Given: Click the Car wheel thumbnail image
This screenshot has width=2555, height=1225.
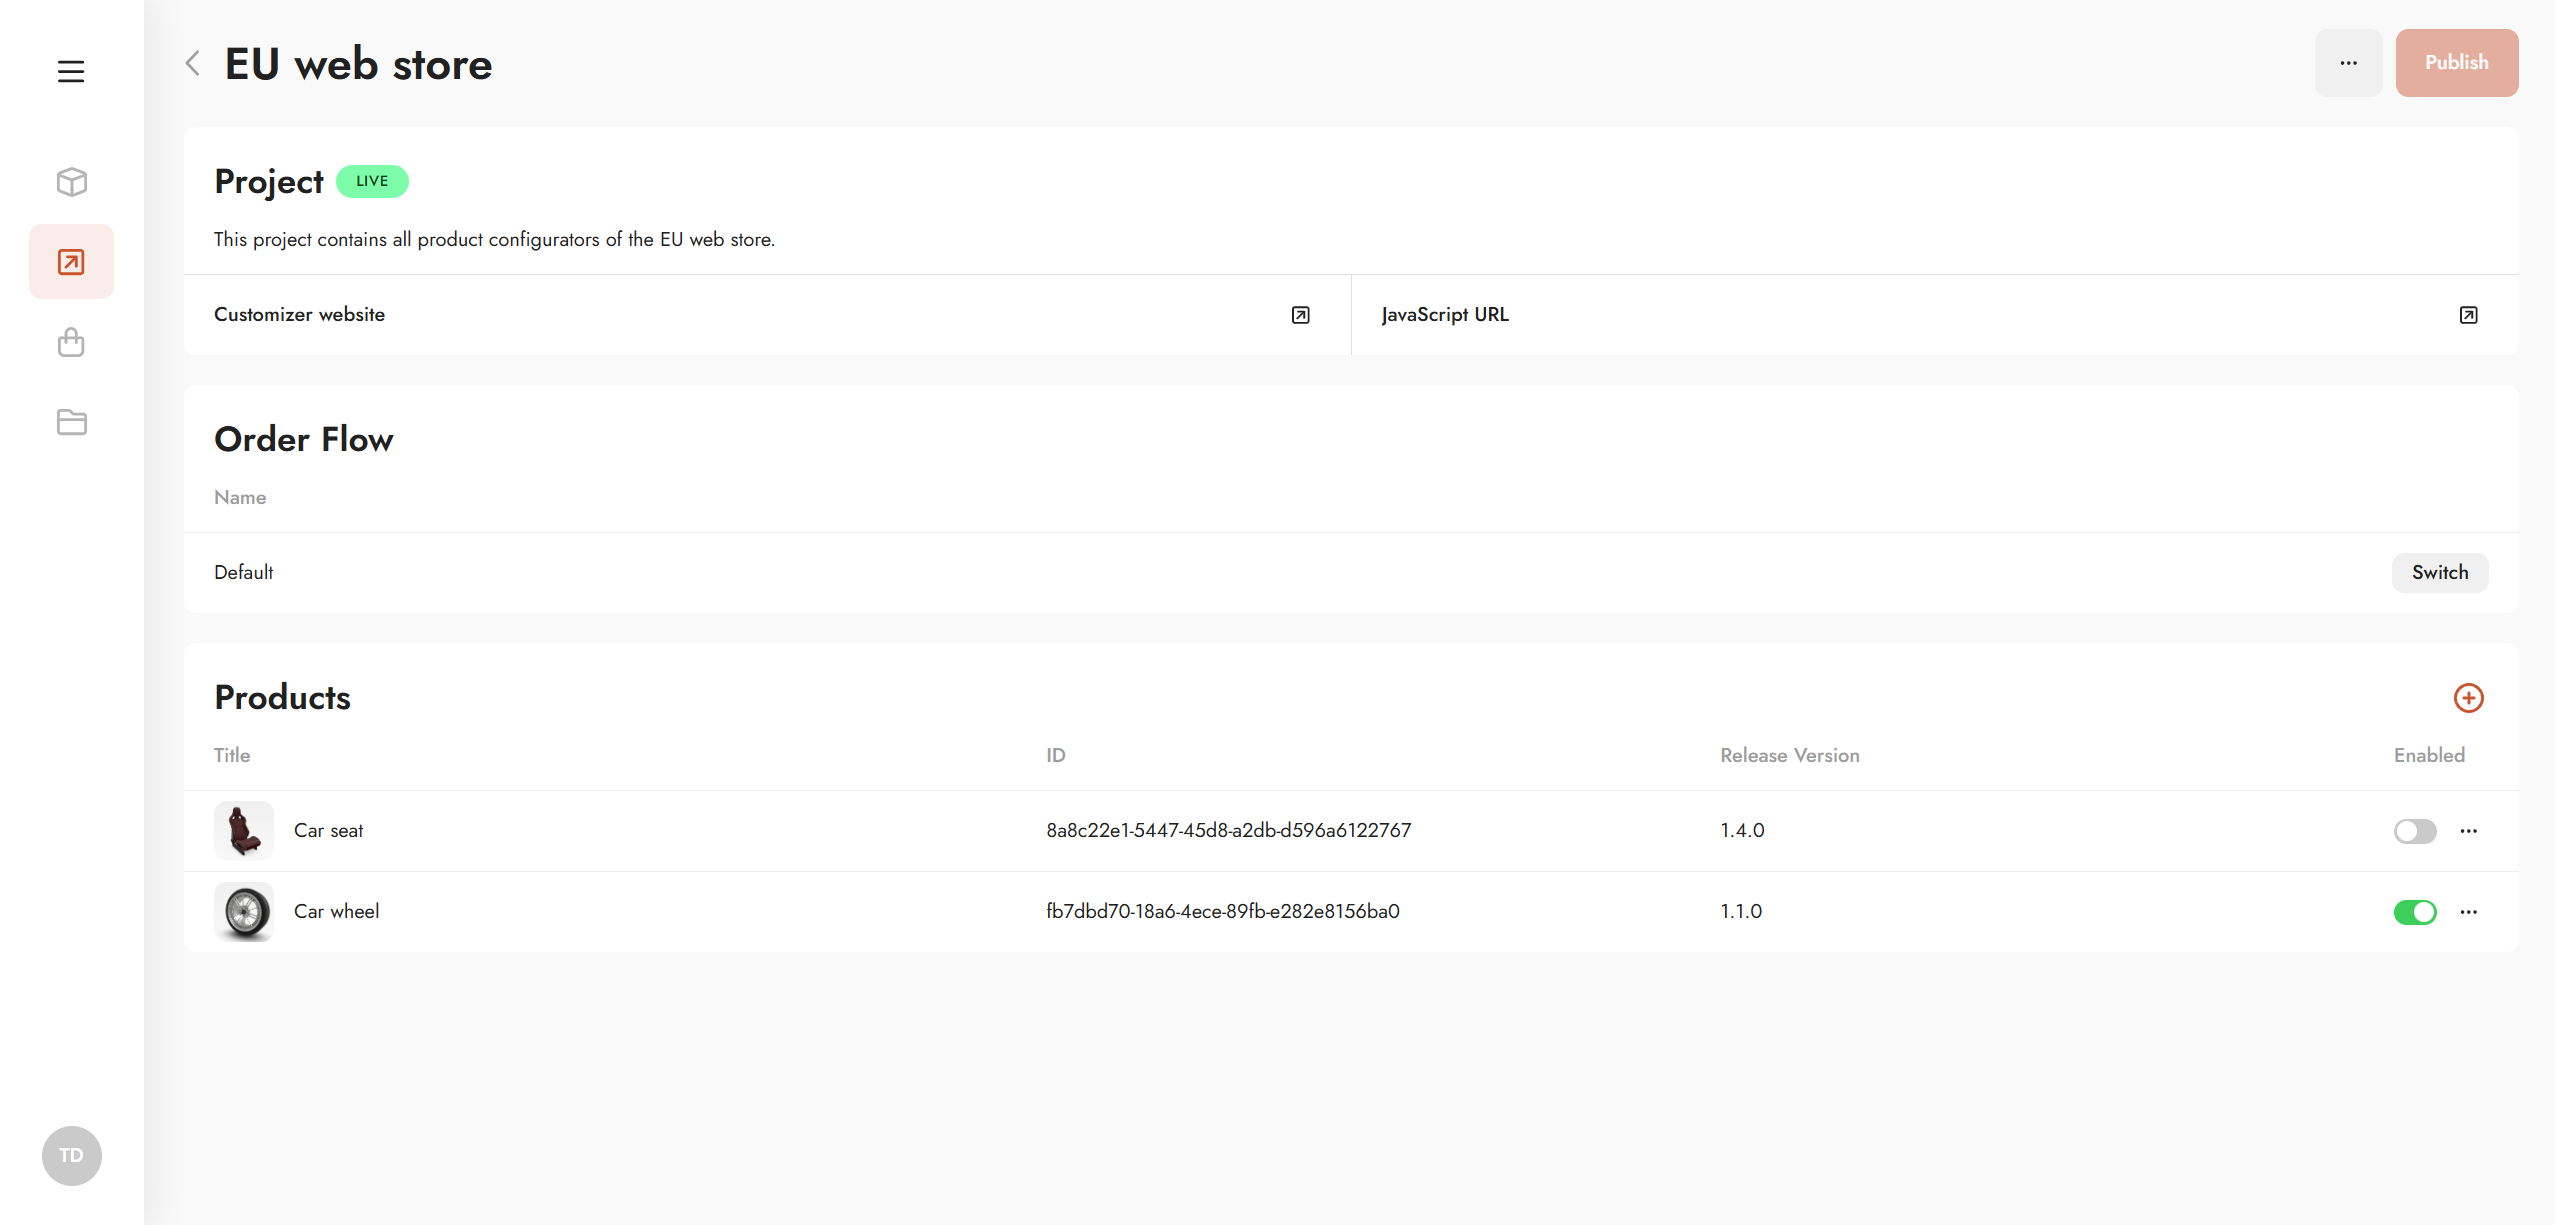Looking at the screenshot, I should (x=244, y=912).
